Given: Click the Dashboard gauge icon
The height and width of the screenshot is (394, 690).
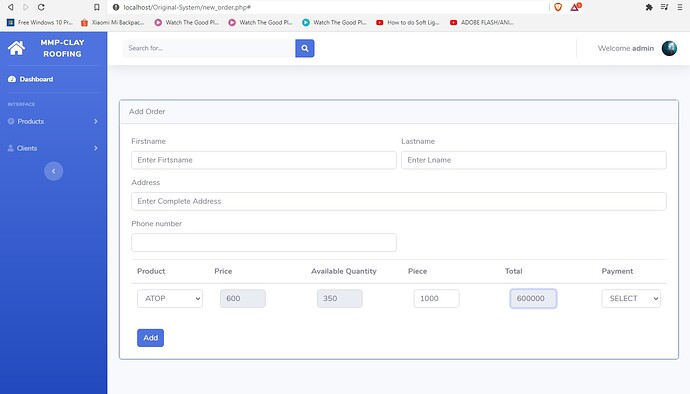Looking at the screenshot, I should coord(12,79).
